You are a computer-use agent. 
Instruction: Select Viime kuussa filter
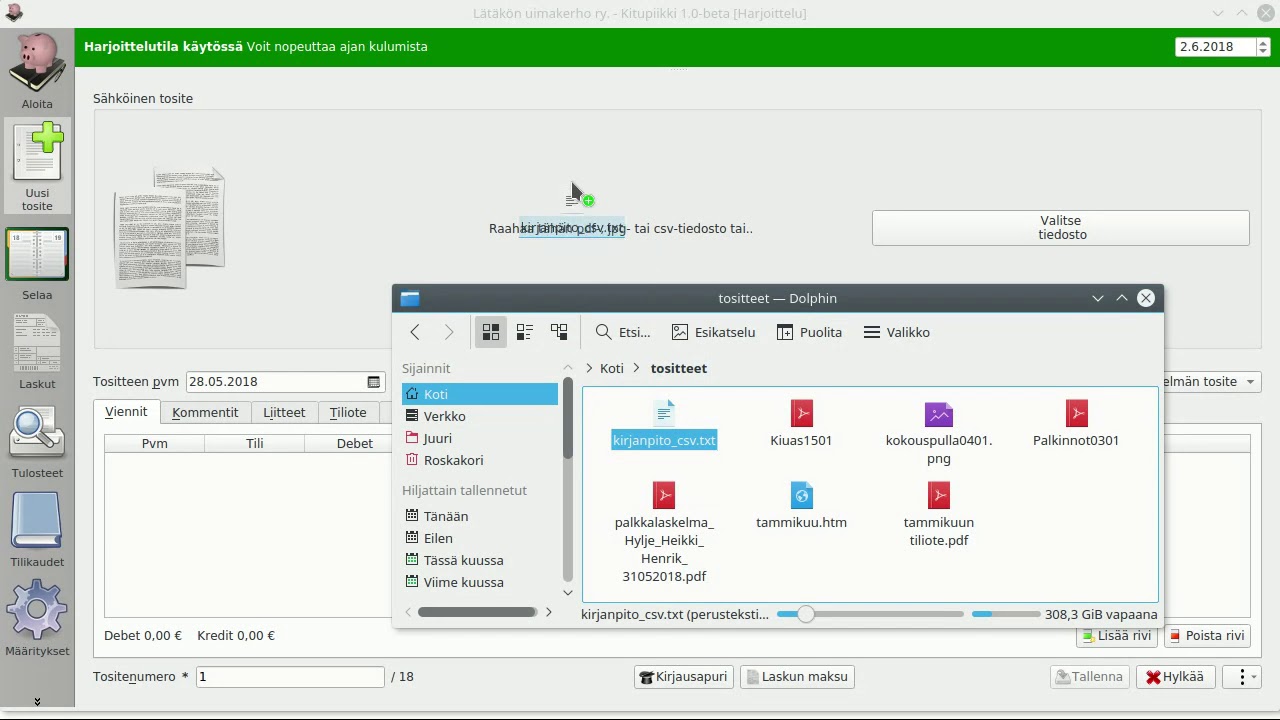(480, 582)
